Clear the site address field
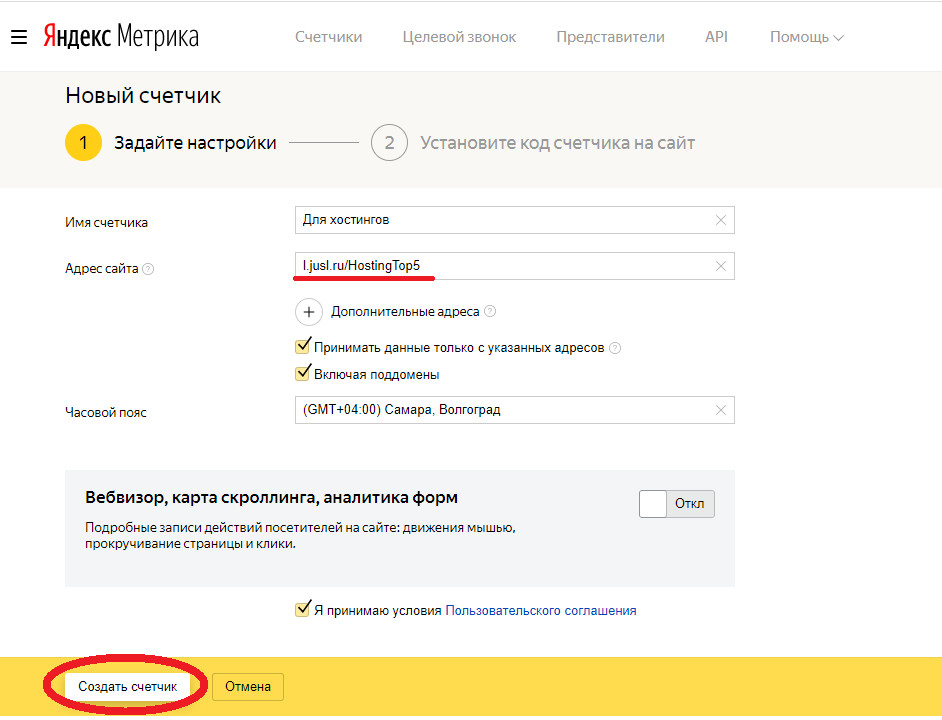Image resolution: width=942 pixels, height=720 pixels. coord(720,266)
